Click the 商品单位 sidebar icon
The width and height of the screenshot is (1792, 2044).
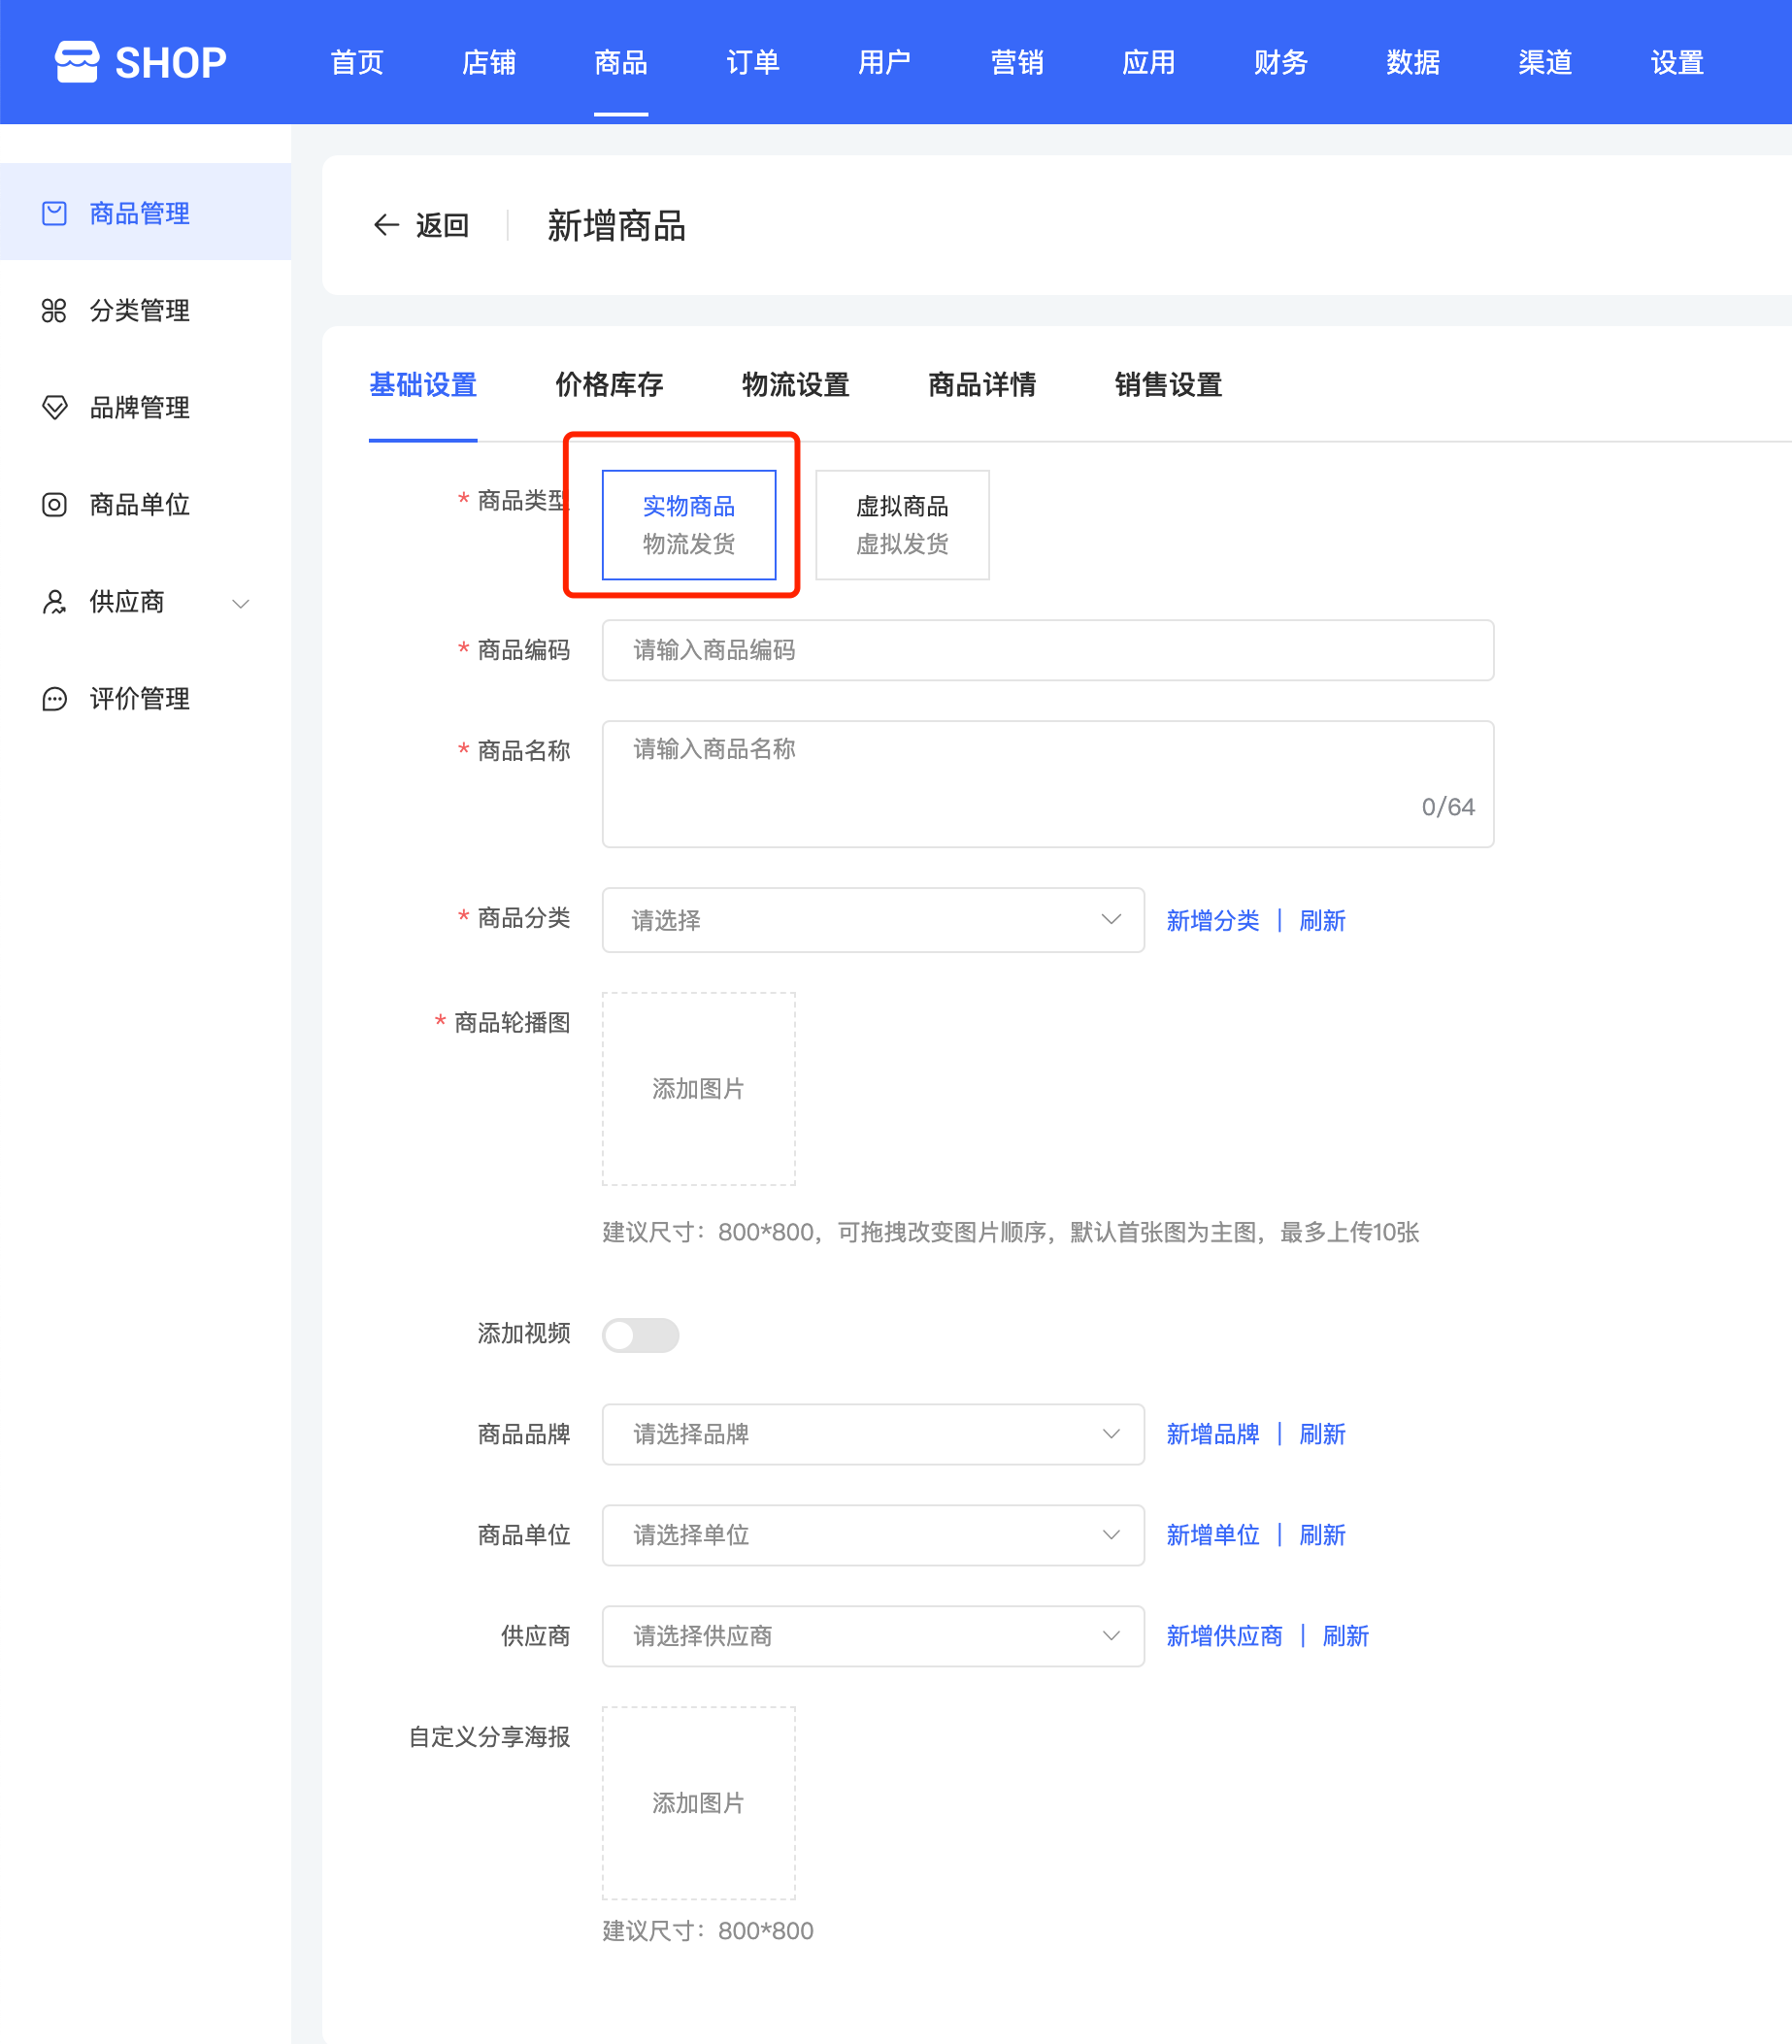click(x=54, y=504)
